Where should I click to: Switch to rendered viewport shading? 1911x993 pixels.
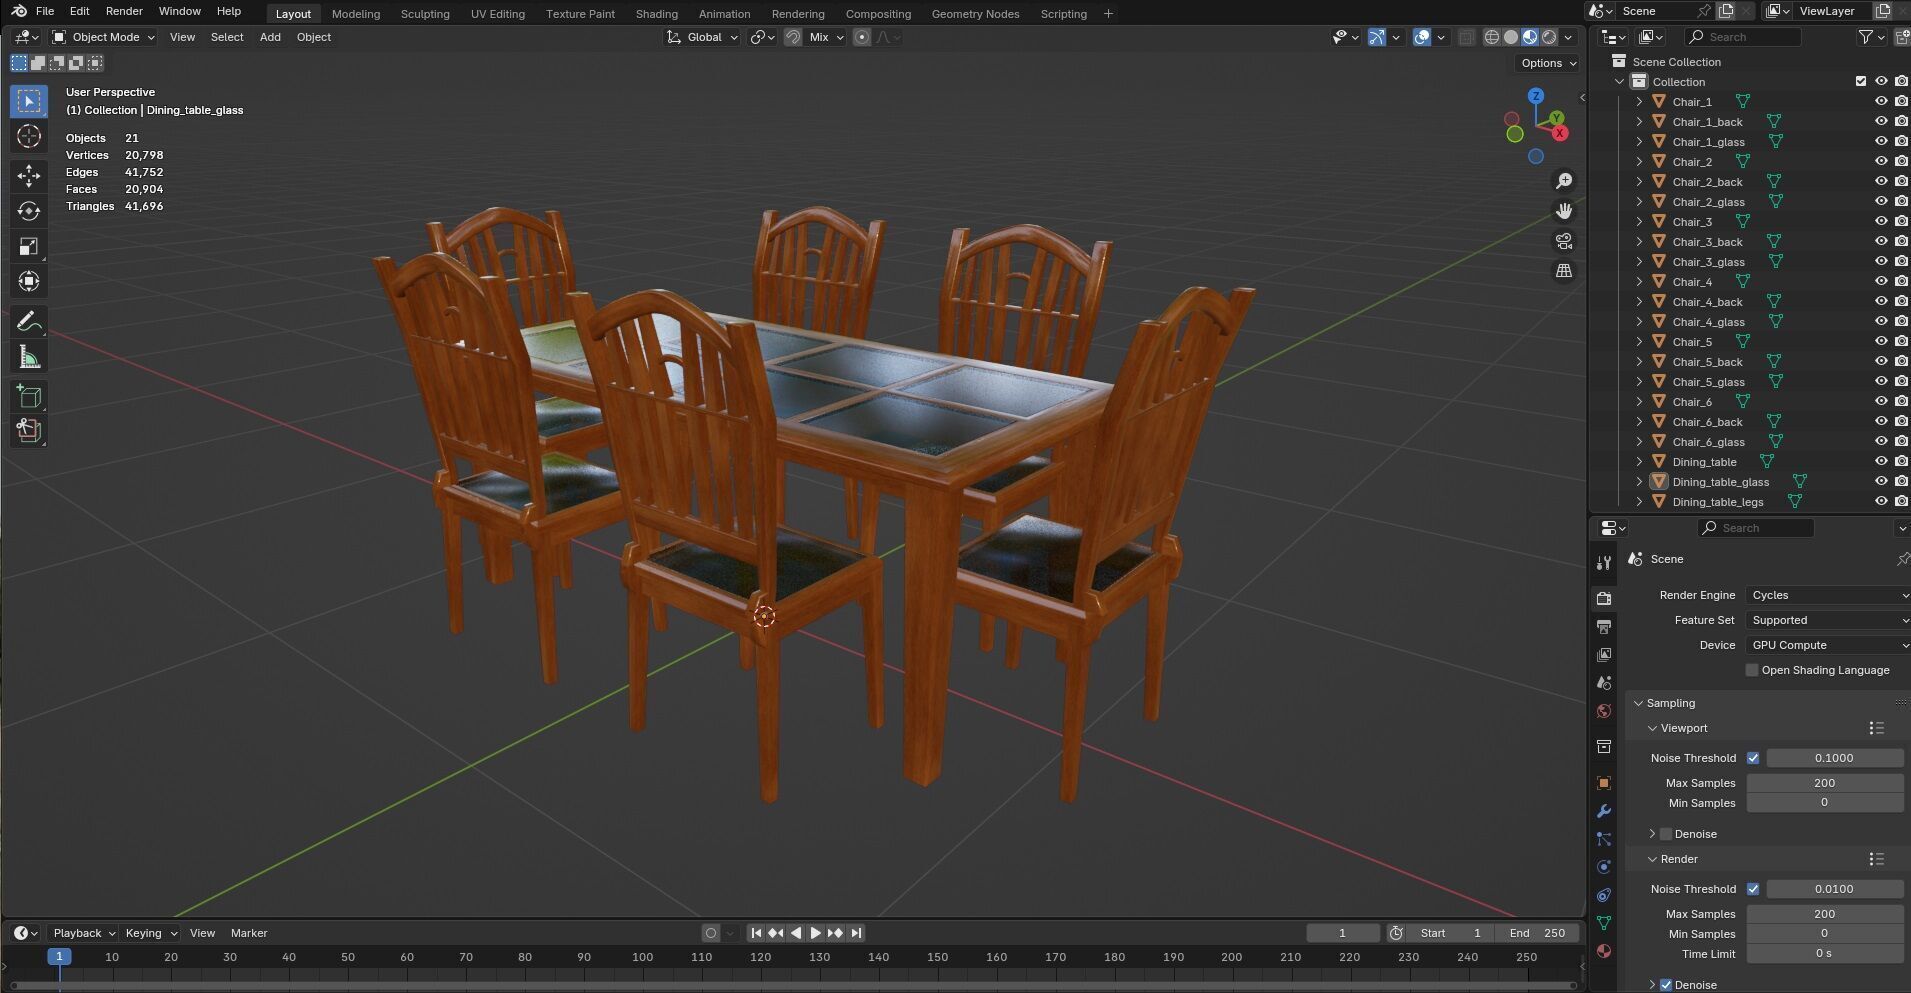[x=1549, y=37]
